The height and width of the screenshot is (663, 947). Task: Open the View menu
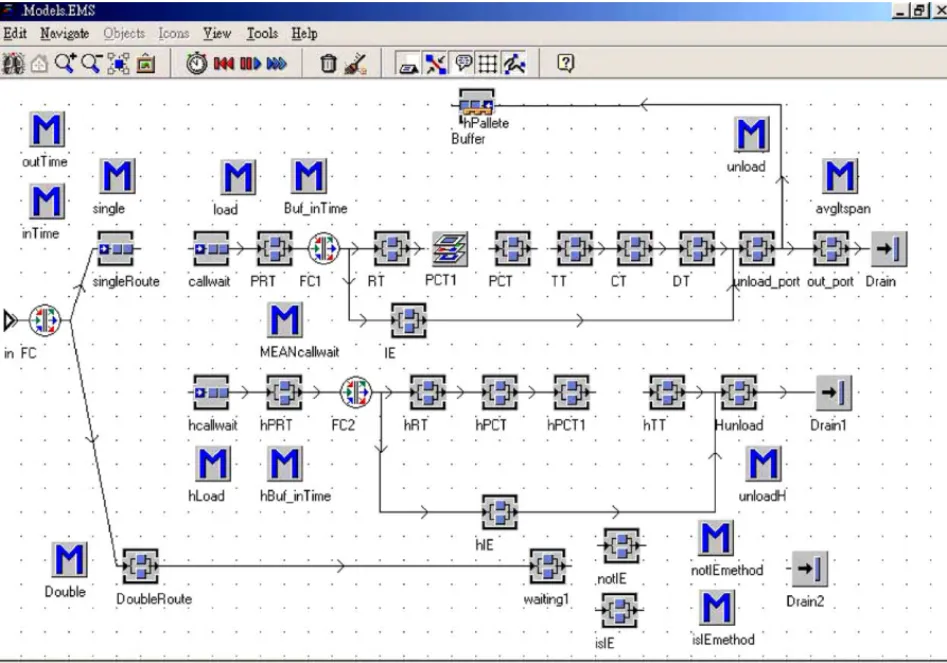pos(217,33)
